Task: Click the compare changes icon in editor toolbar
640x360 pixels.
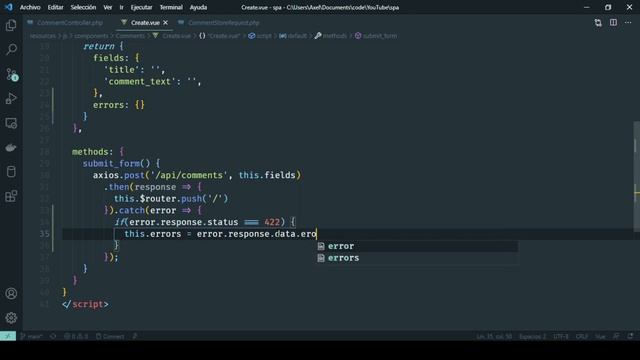Action: 598,23
